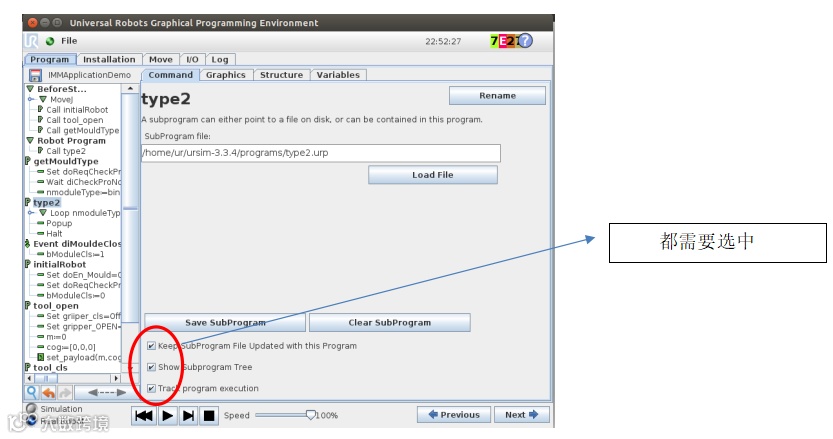Image resolution: width=833 pixels, height=439 pixels.
Task: Select the bModuleCls≔1 node
Action: pos(75,254)
